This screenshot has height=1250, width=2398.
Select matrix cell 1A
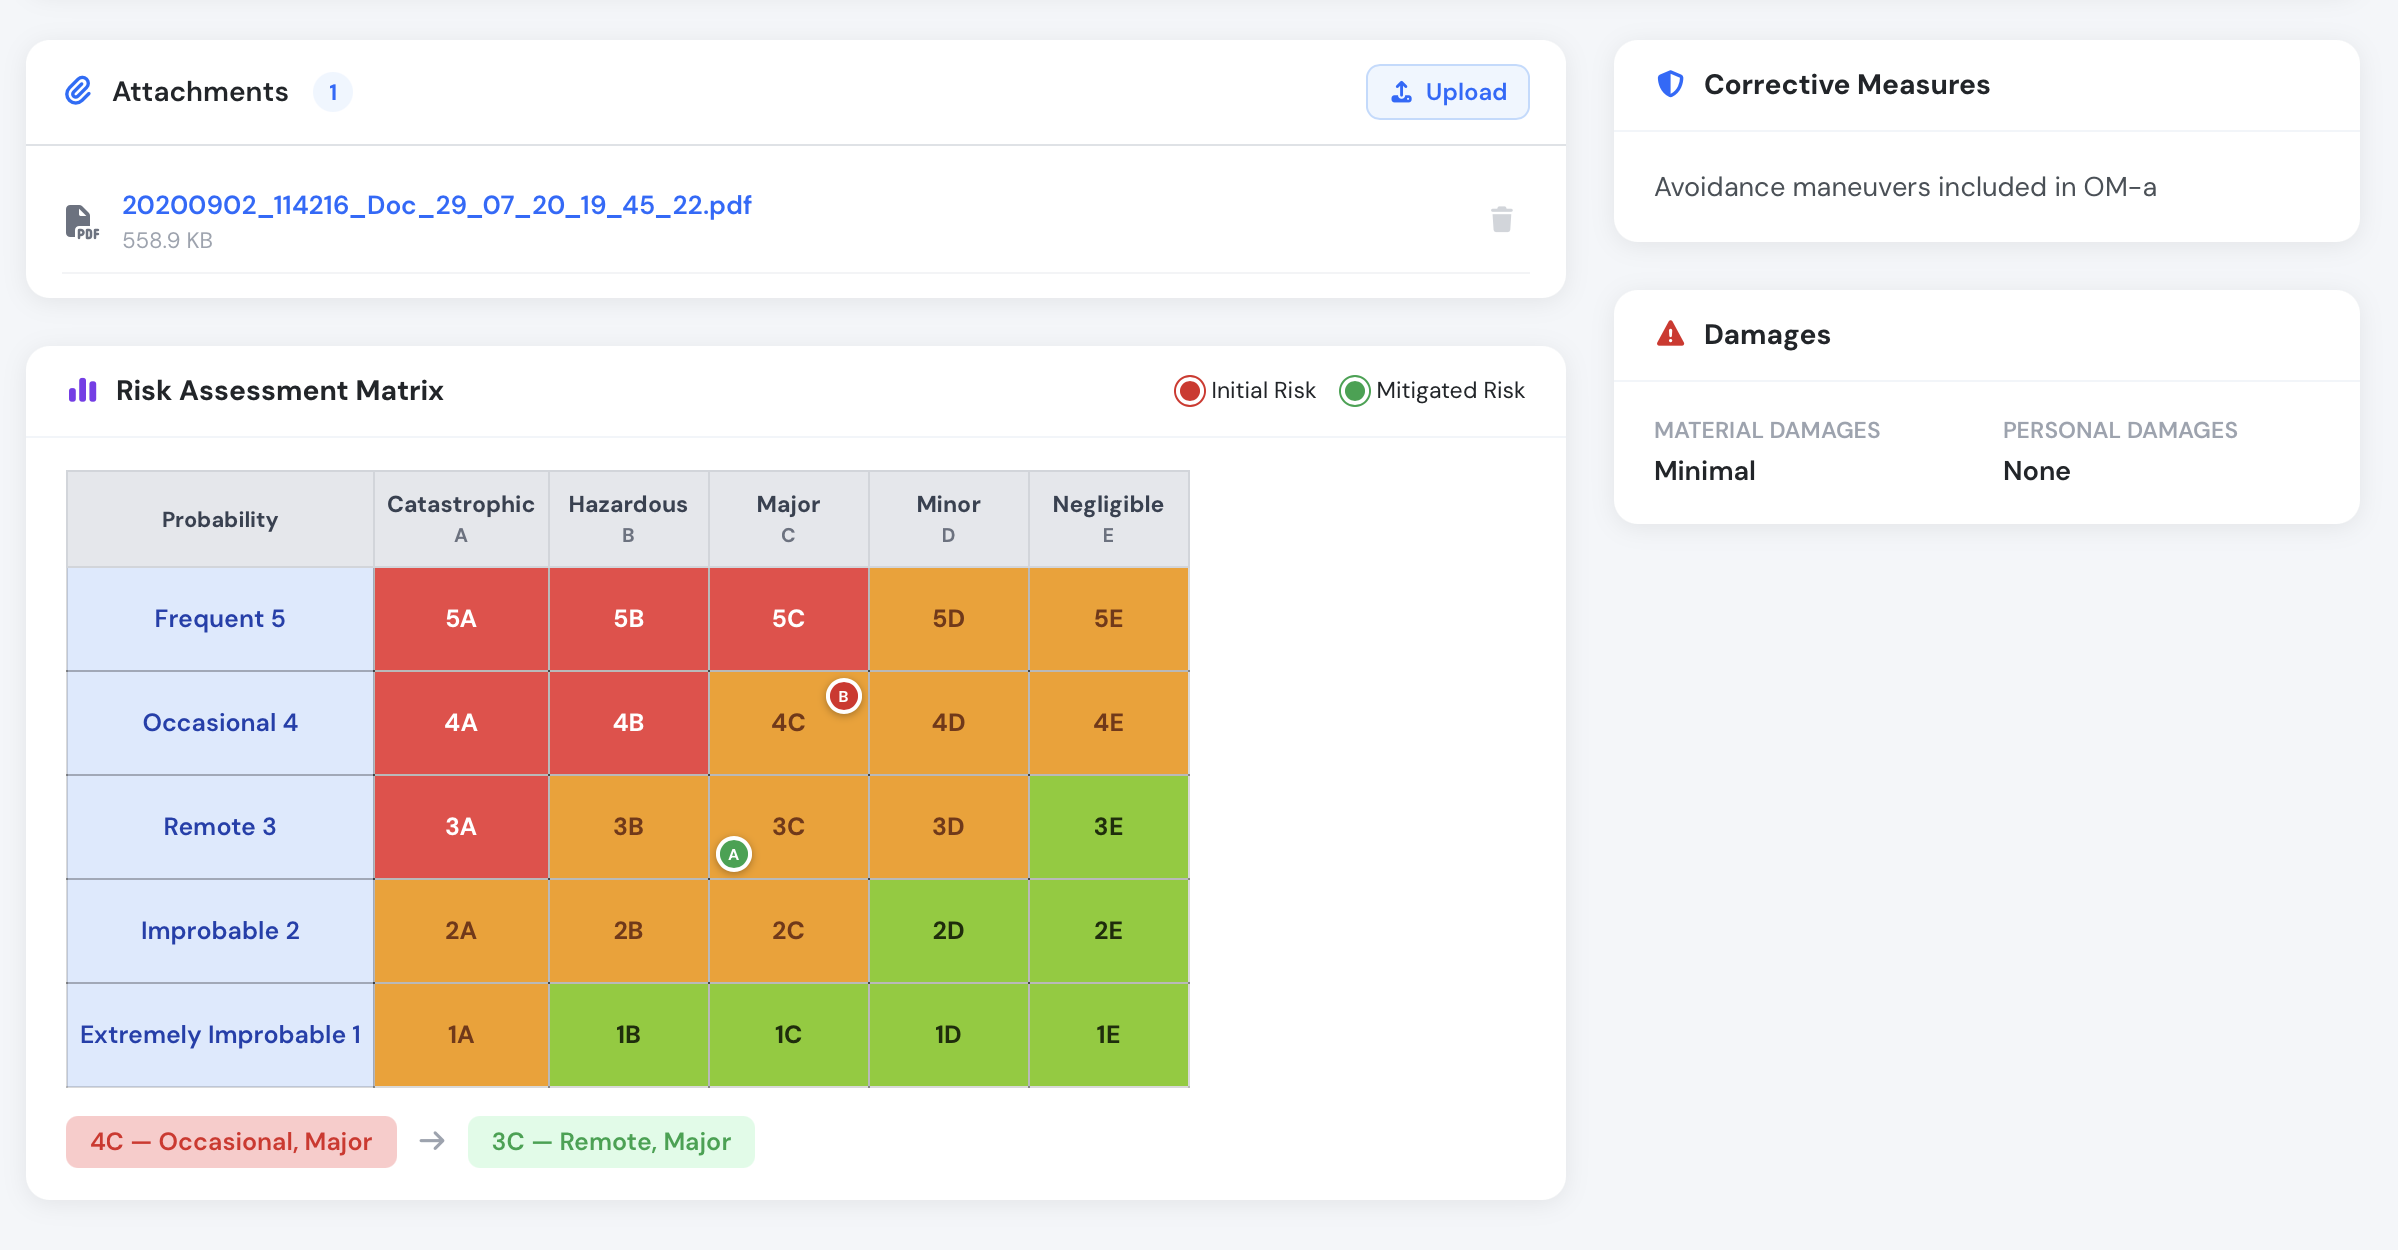pyautogui.click(x=461, y=1035)
